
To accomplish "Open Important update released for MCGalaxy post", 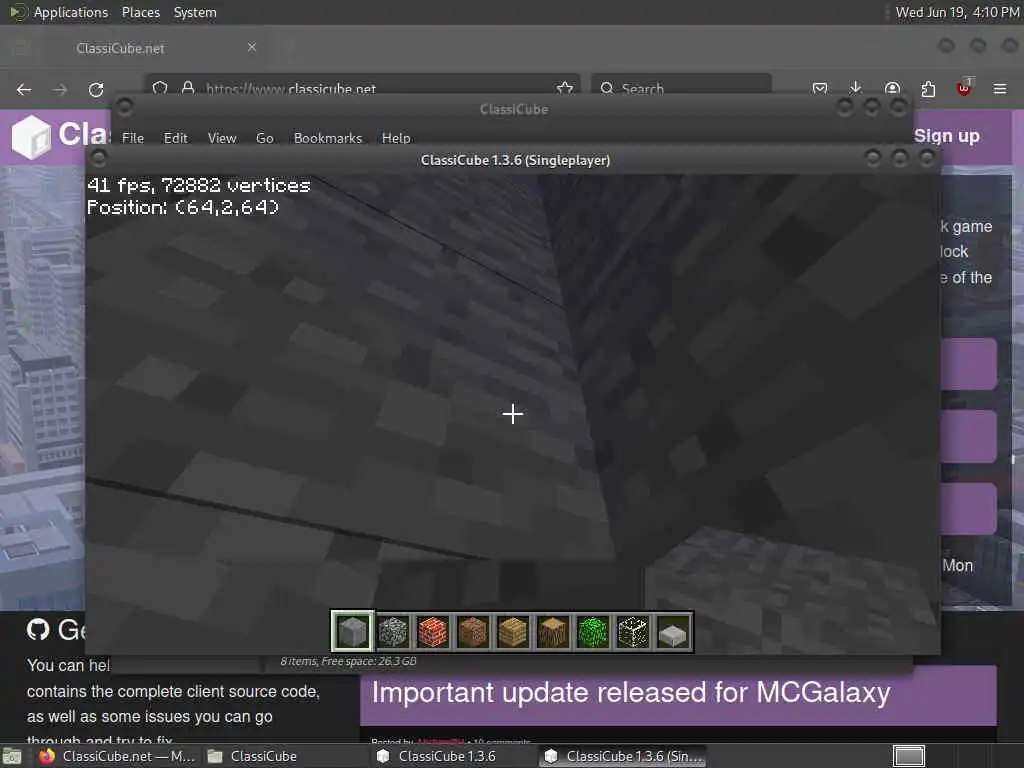I will coord(631,693).
